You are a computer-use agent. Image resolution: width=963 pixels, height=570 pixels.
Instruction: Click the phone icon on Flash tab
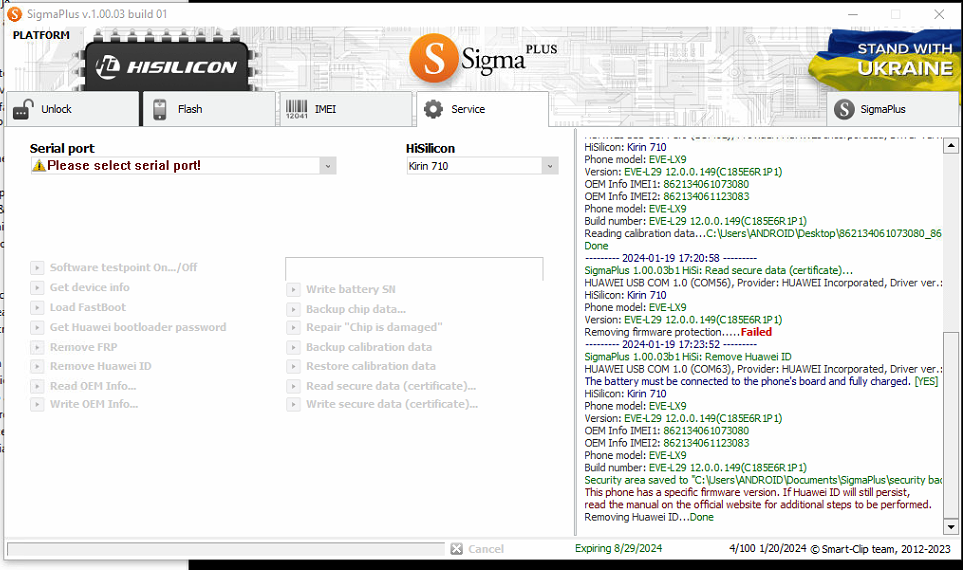click(160, 109)
